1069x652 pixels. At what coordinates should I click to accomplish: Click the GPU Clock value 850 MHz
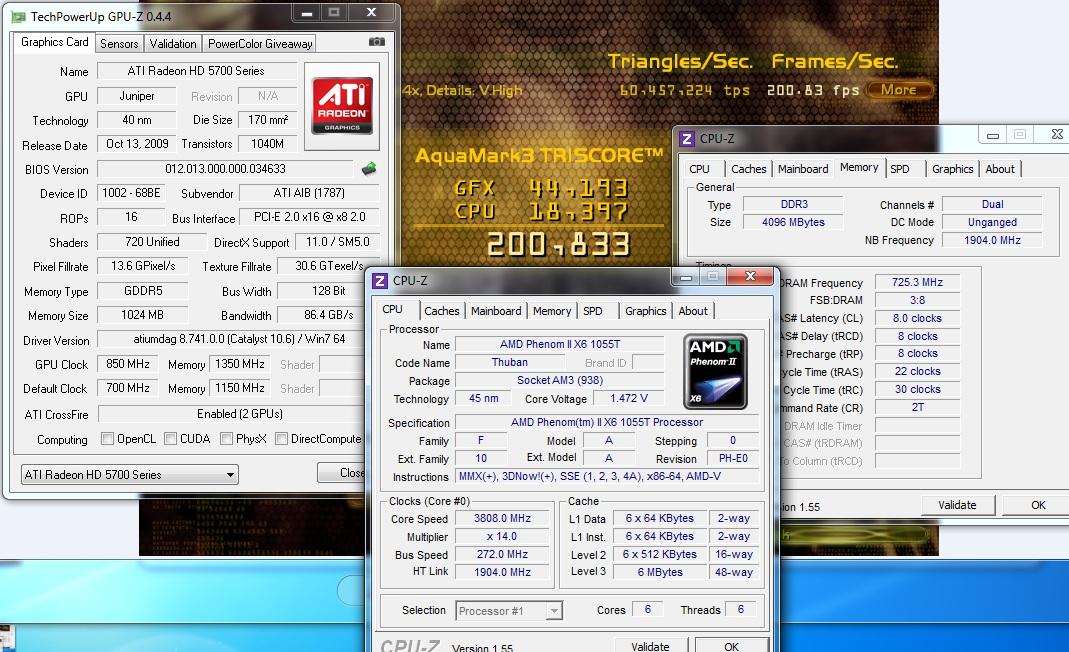click(x=127, y=364)
